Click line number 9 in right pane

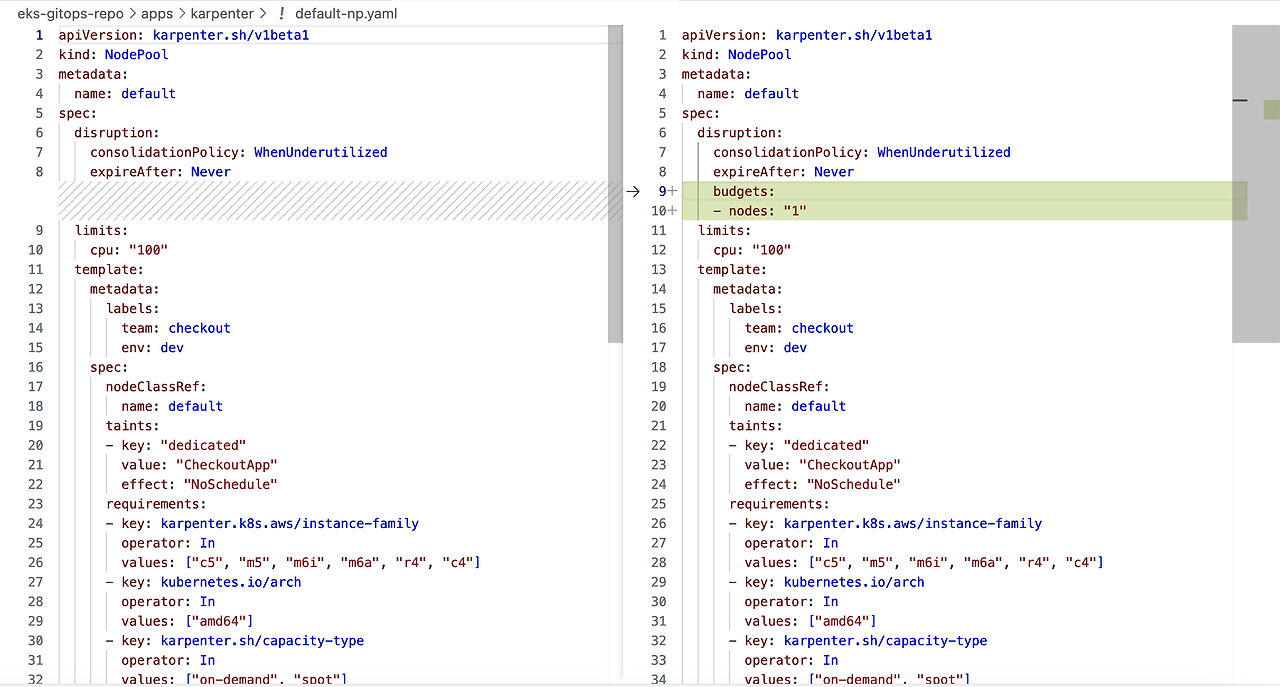(x=662, y=191)
